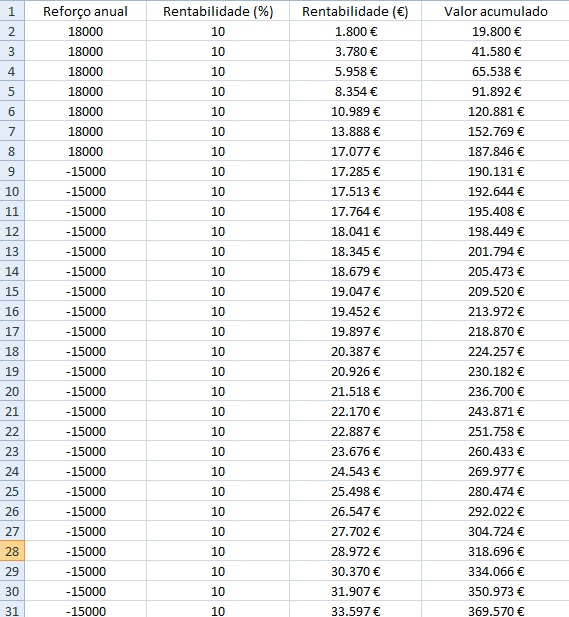
Task: Select the cell with 19.800 €
Action: coord(495,31)
